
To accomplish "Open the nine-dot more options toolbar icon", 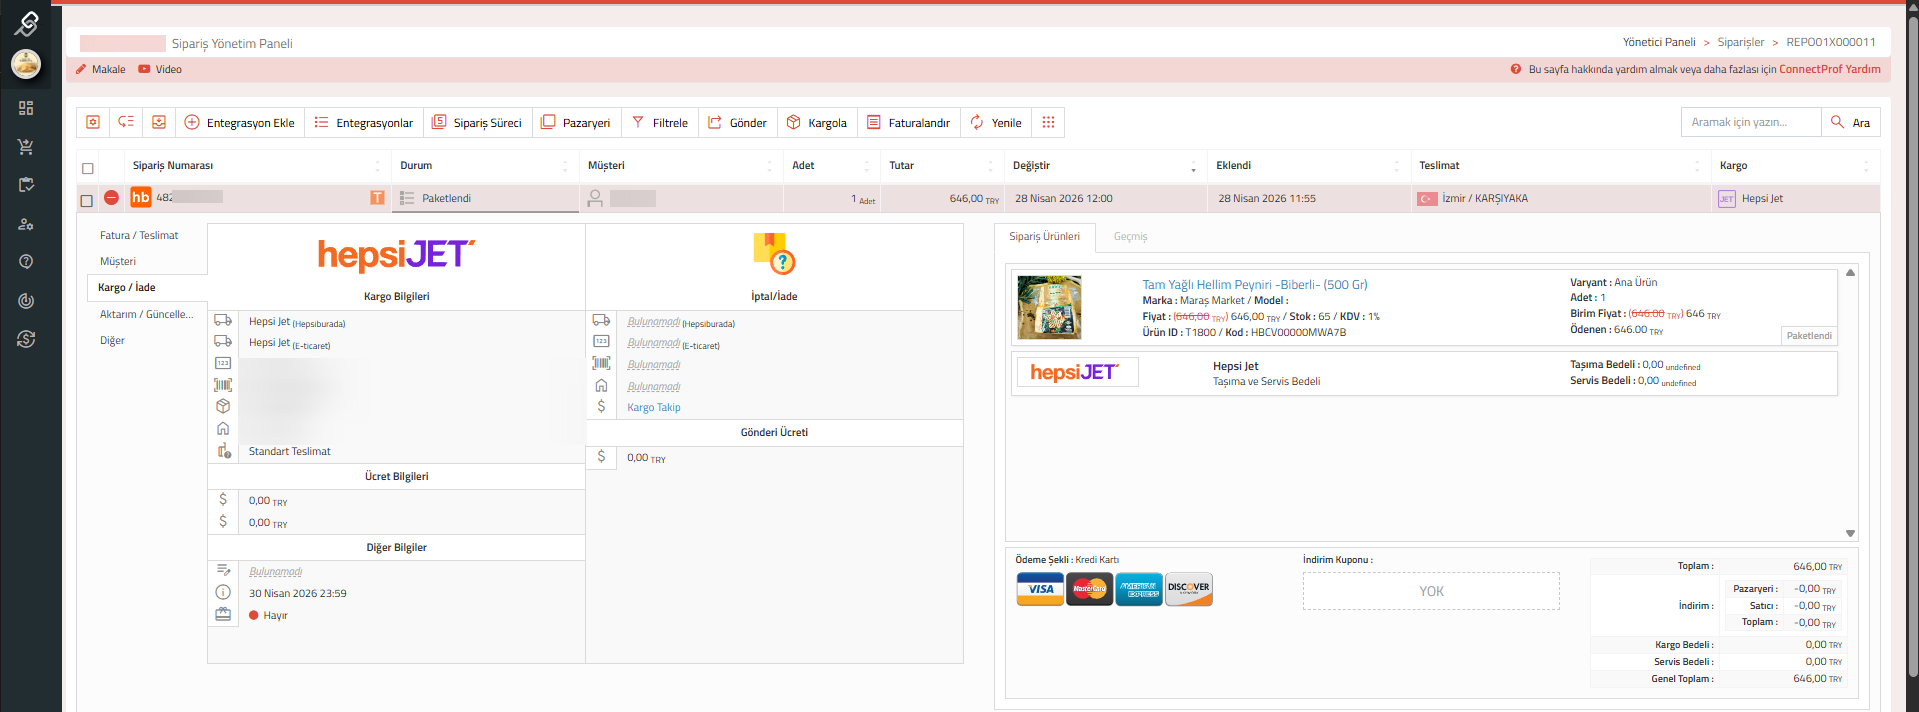I will pyautogui.click(x=1048, y=122).
